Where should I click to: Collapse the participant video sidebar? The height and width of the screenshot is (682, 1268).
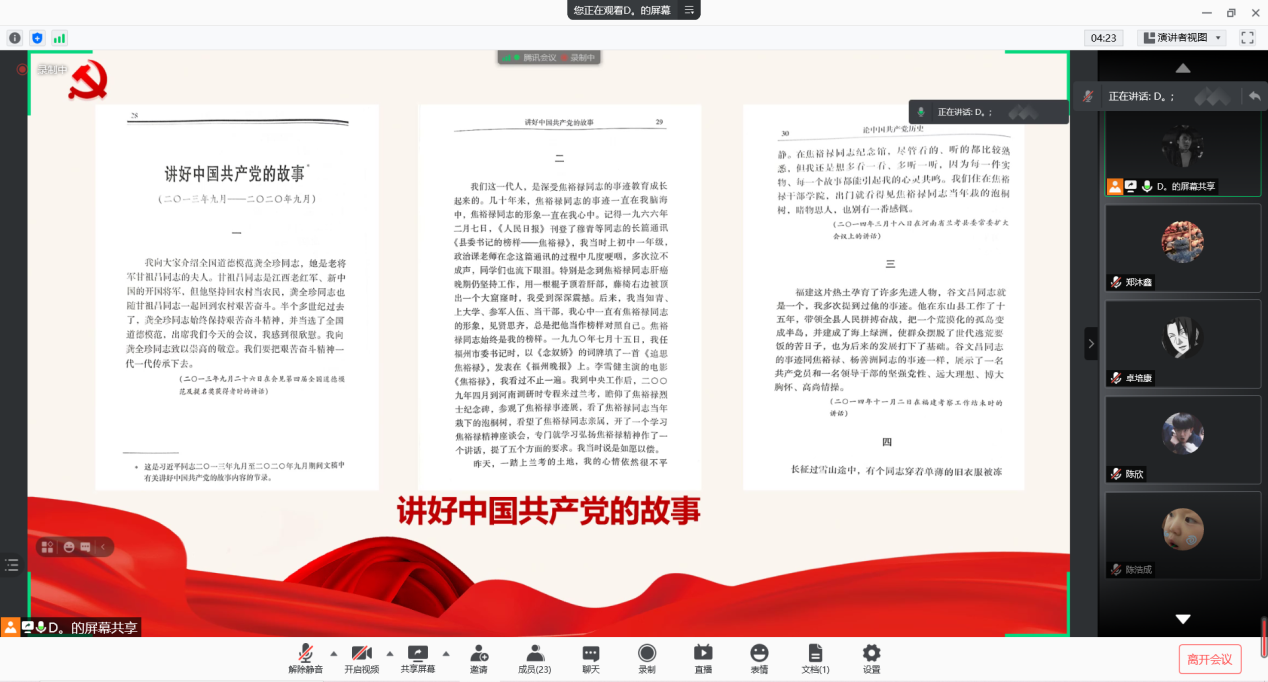pos(1091,344)
